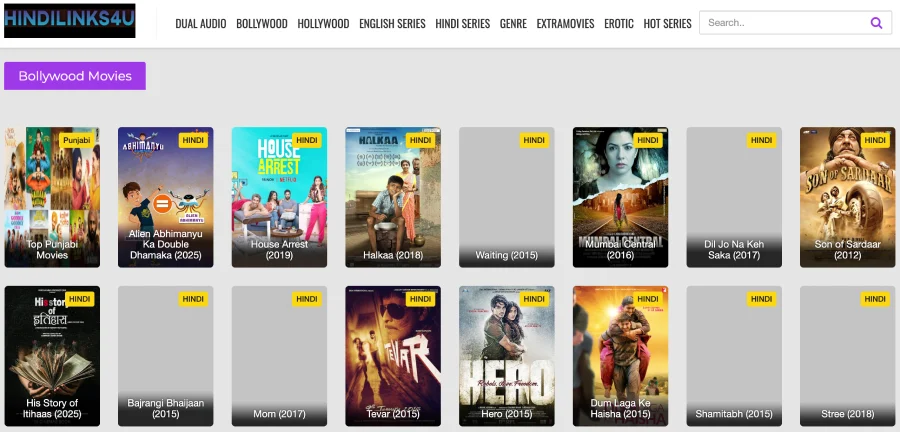
Task: Click the Shamitabh (2015) title text
Action: click(734, 414)
